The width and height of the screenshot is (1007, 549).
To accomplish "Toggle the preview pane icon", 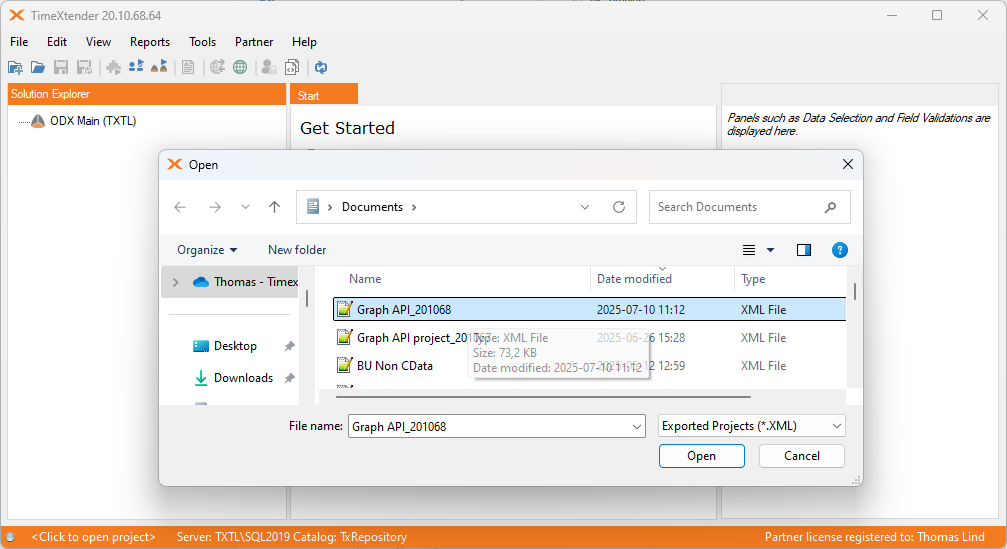I will point(803,250).
